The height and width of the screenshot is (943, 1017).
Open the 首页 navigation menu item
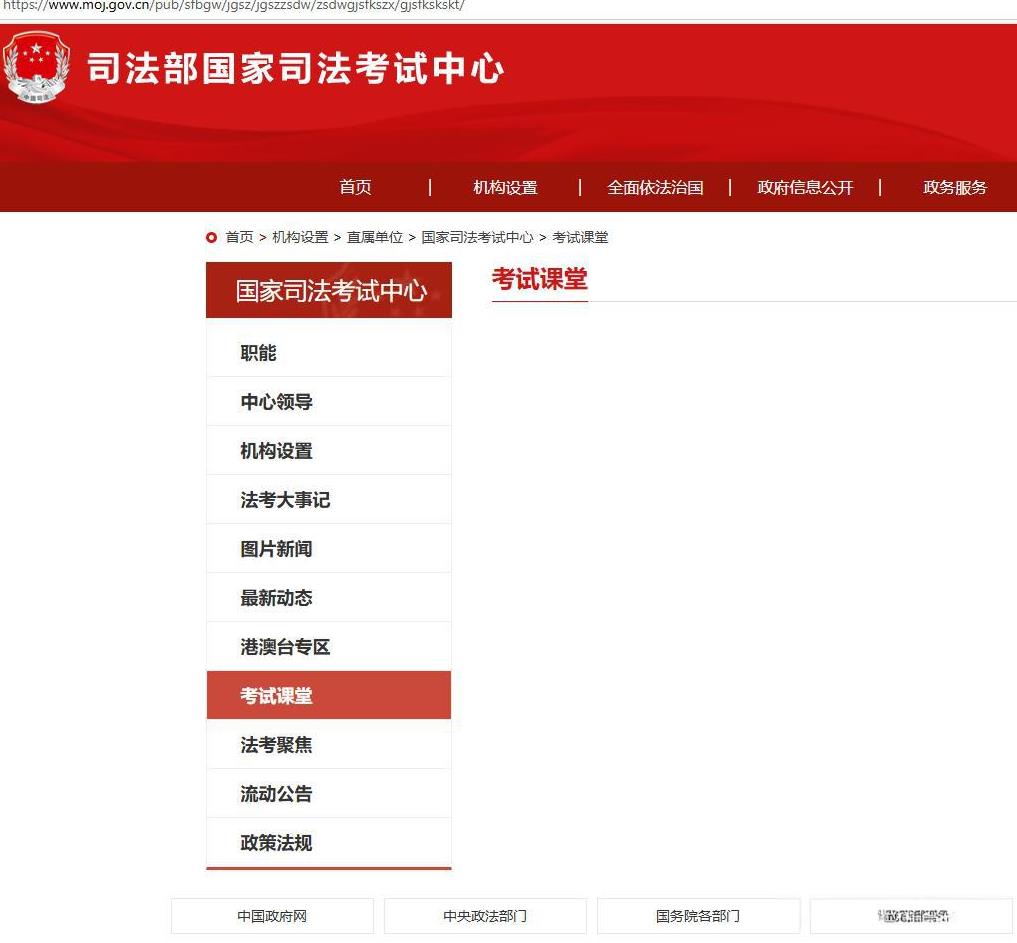[x=355, y=187]
